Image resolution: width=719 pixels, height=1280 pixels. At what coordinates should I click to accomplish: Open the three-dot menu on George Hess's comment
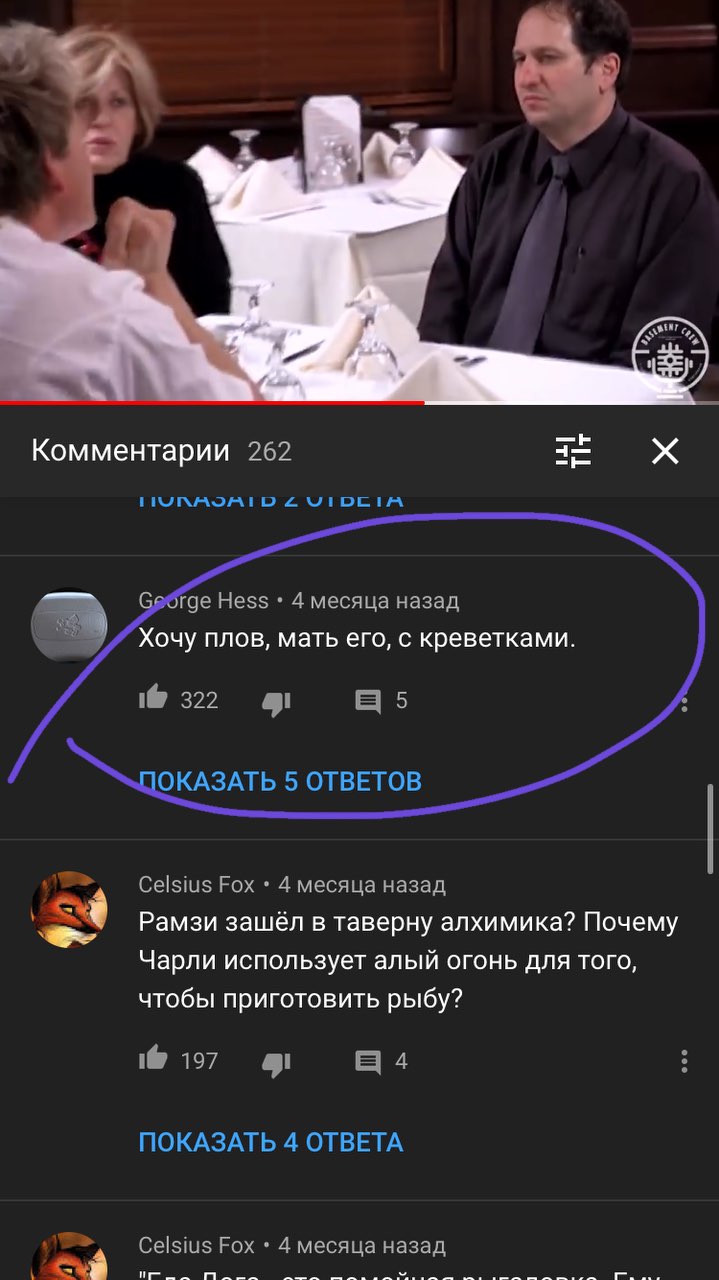(x=685, y=703)
